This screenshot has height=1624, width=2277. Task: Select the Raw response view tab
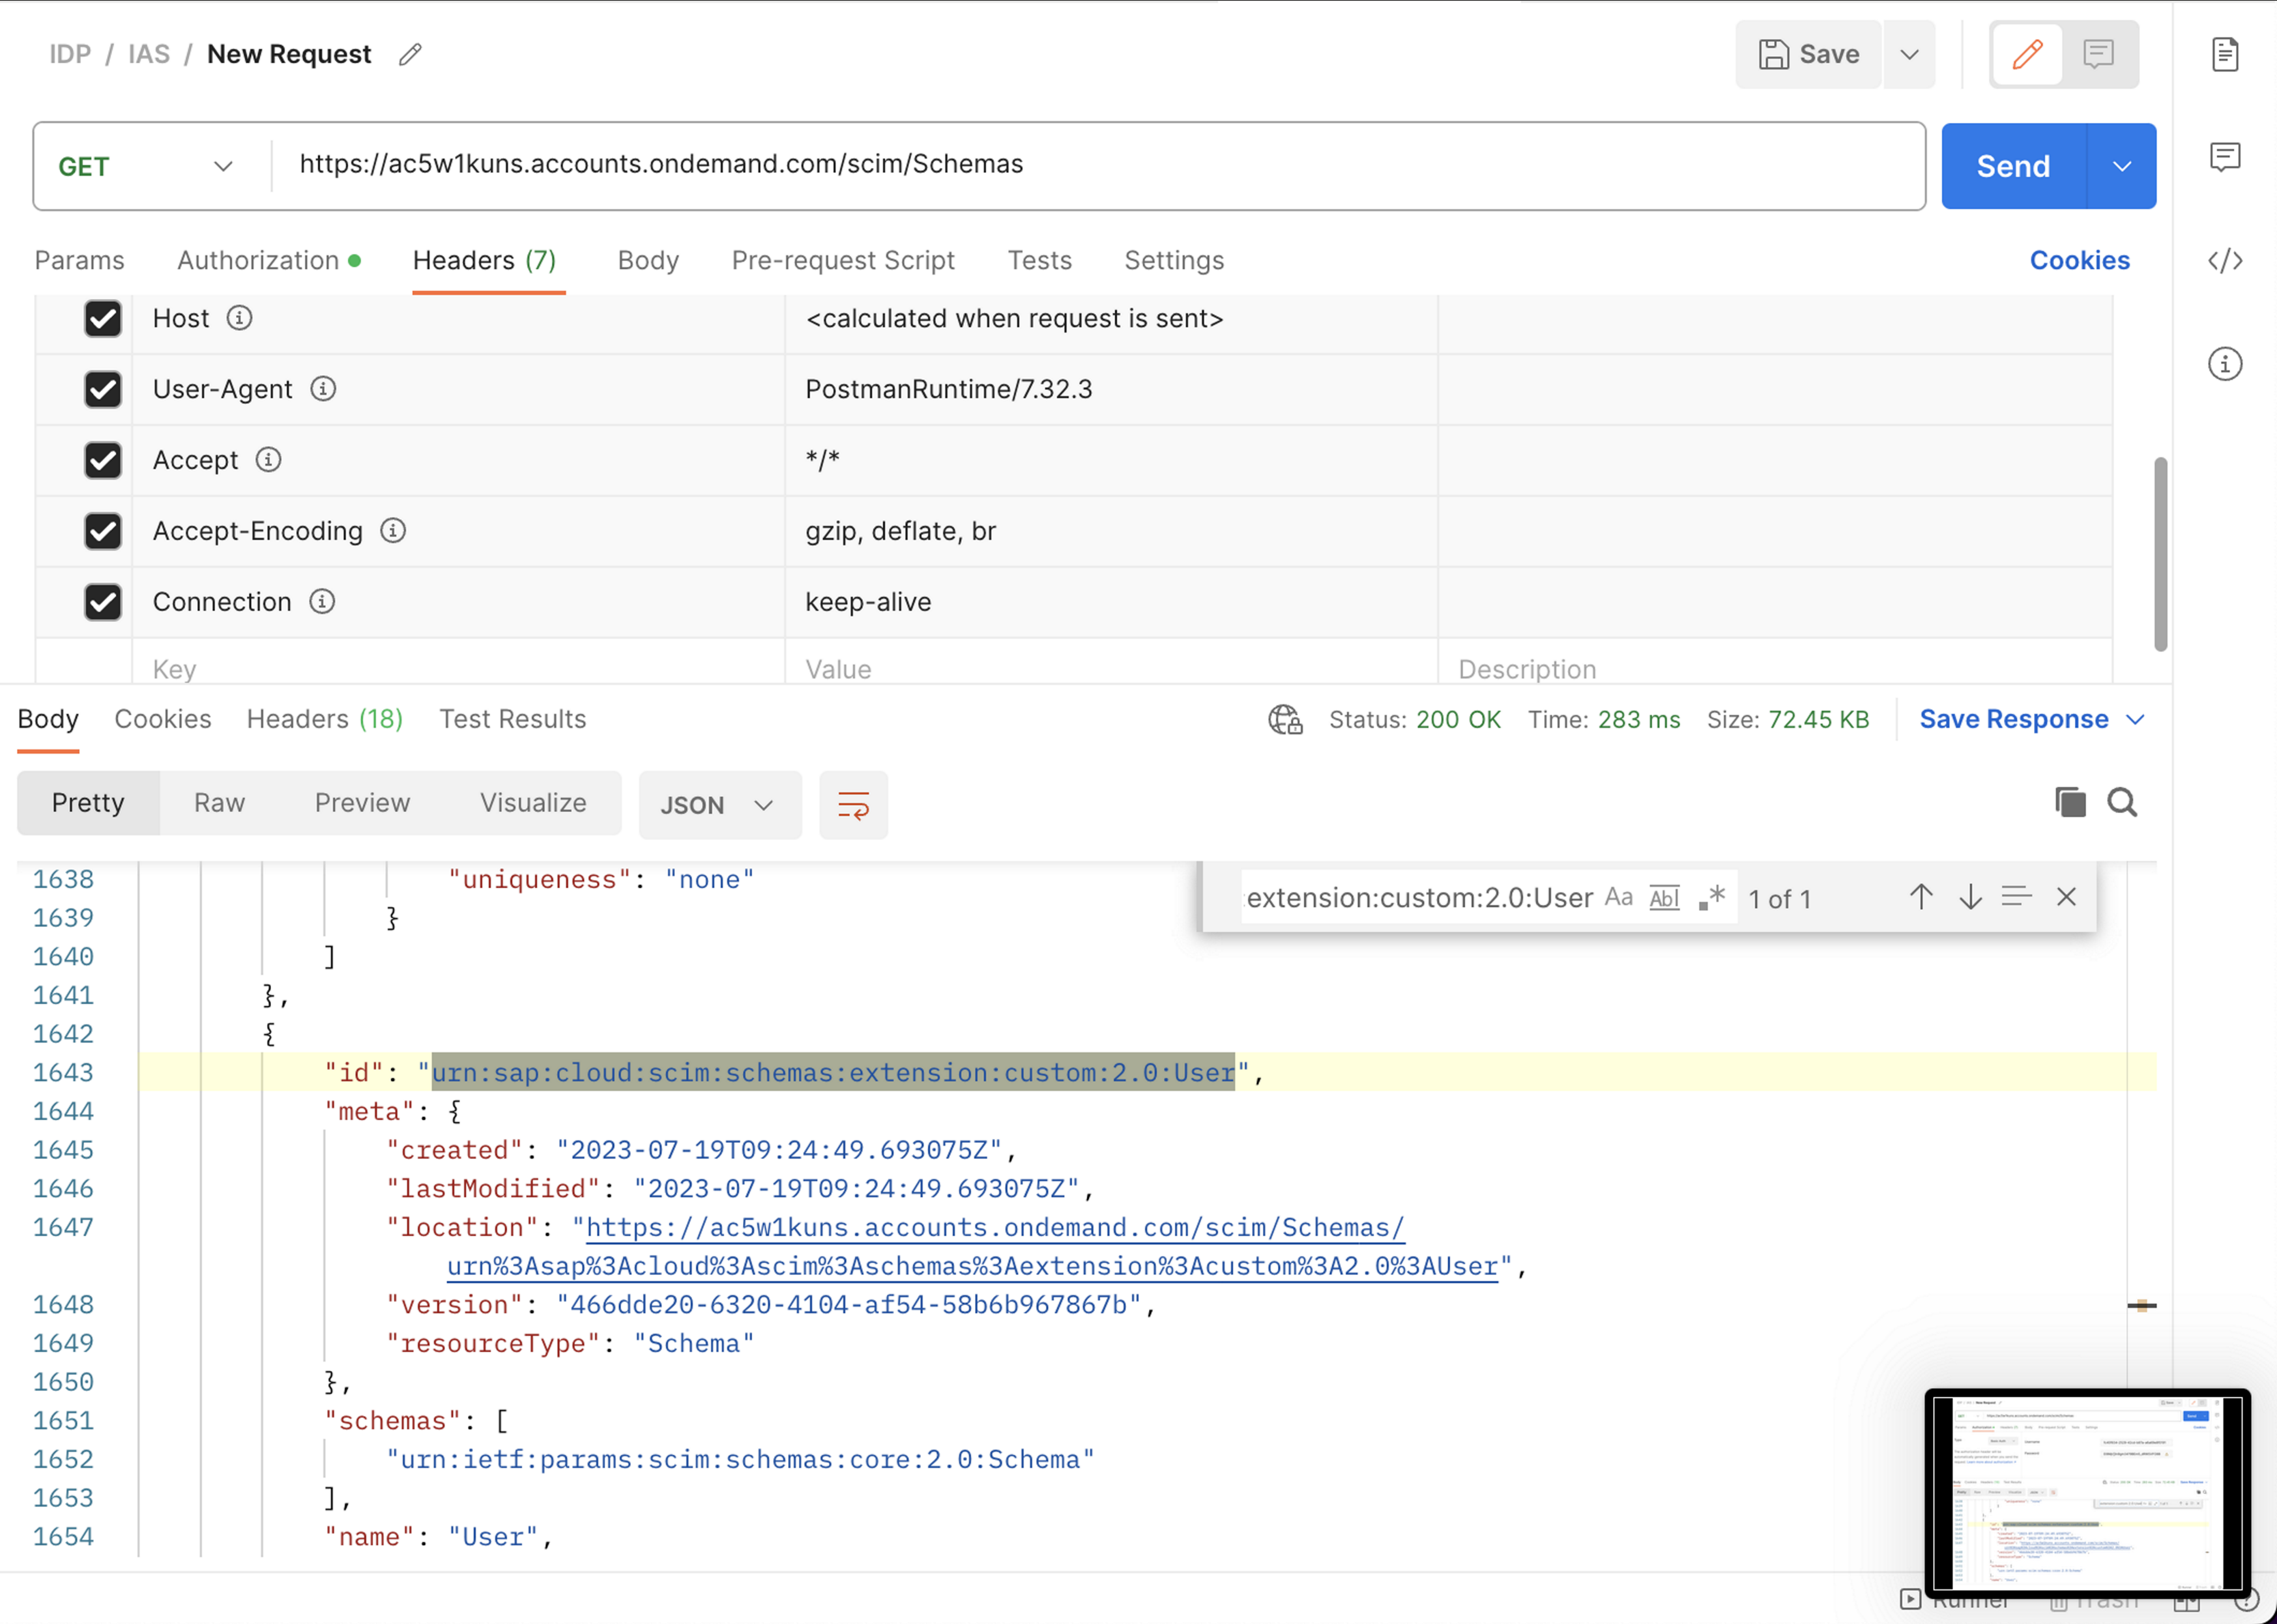click(x=219, y=803)
